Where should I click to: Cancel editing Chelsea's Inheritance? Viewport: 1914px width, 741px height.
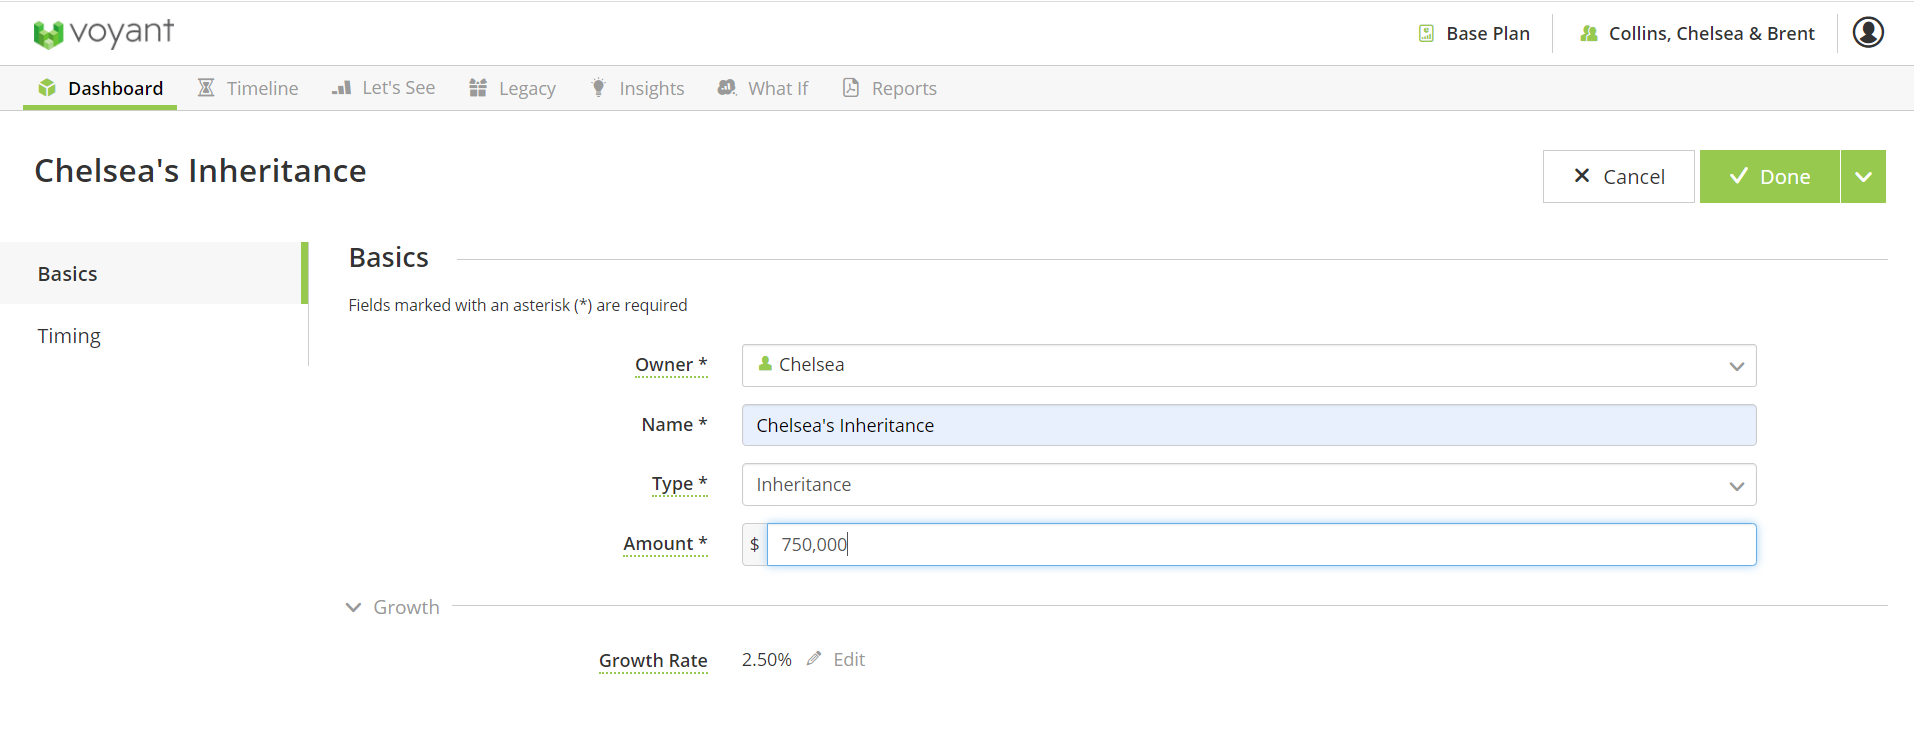coord(1618,177)
